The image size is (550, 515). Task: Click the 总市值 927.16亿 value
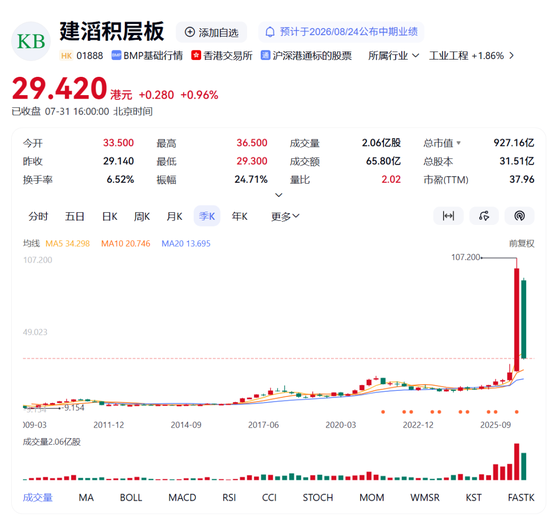(514, 143)
